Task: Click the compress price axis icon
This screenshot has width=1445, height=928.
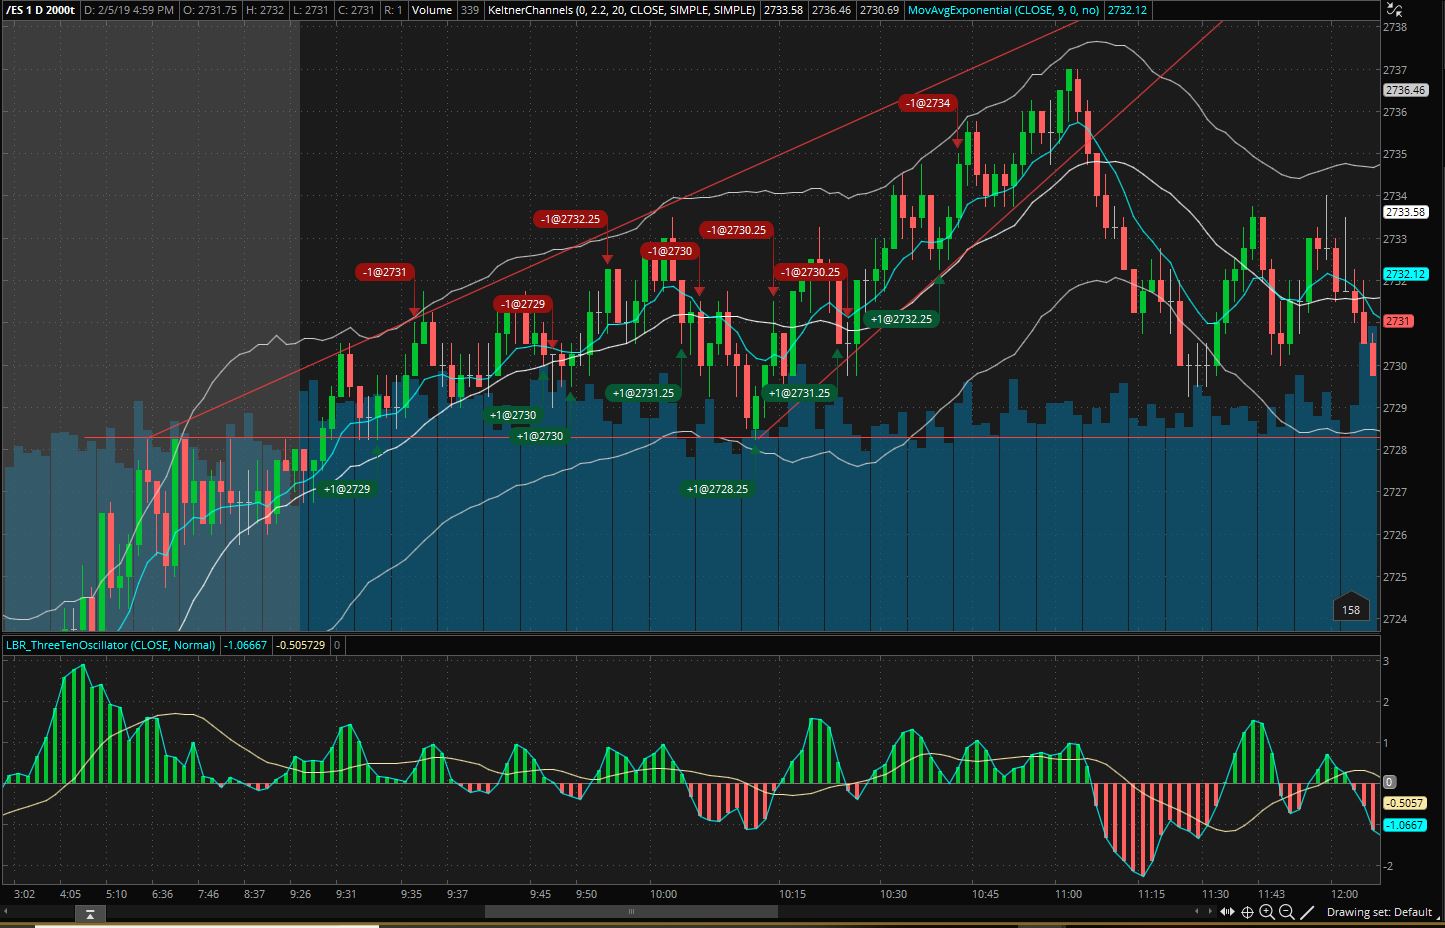Action: click(x=1395, y=8)
